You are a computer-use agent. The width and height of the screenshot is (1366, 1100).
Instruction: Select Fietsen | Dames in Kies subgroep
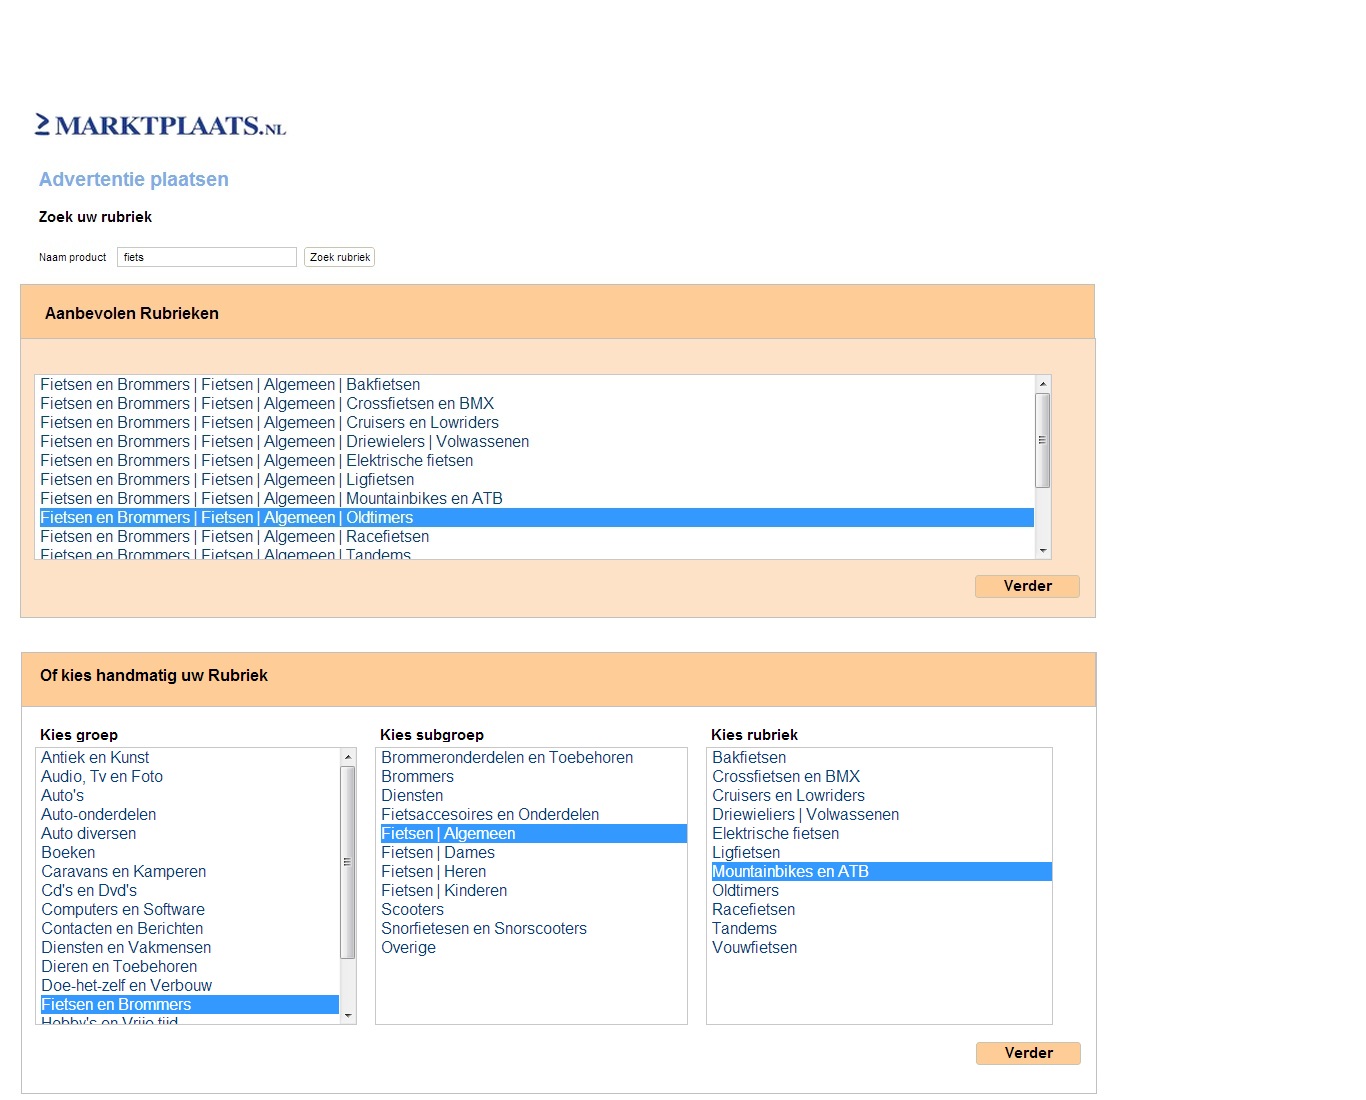coord(438,853)
